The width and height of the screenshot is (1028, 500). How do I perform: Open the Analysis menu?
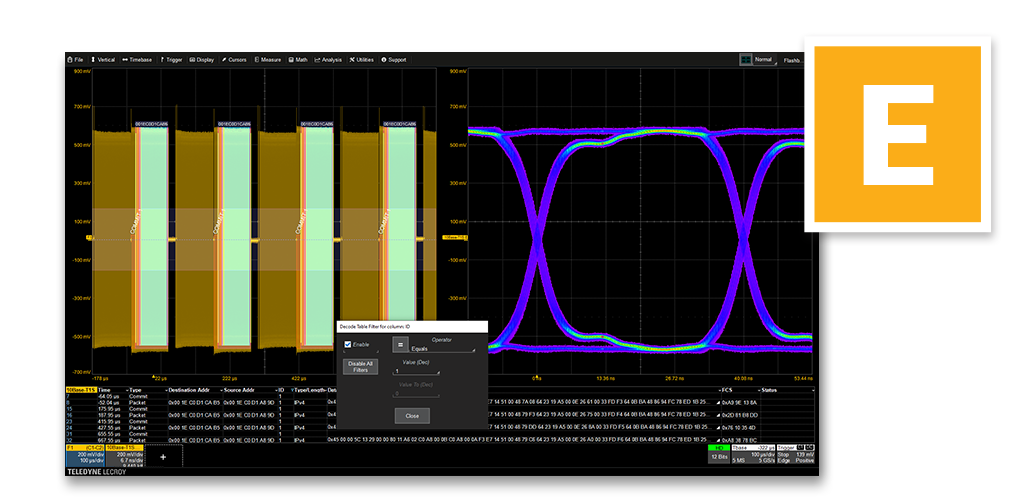(x=328, y=60)
